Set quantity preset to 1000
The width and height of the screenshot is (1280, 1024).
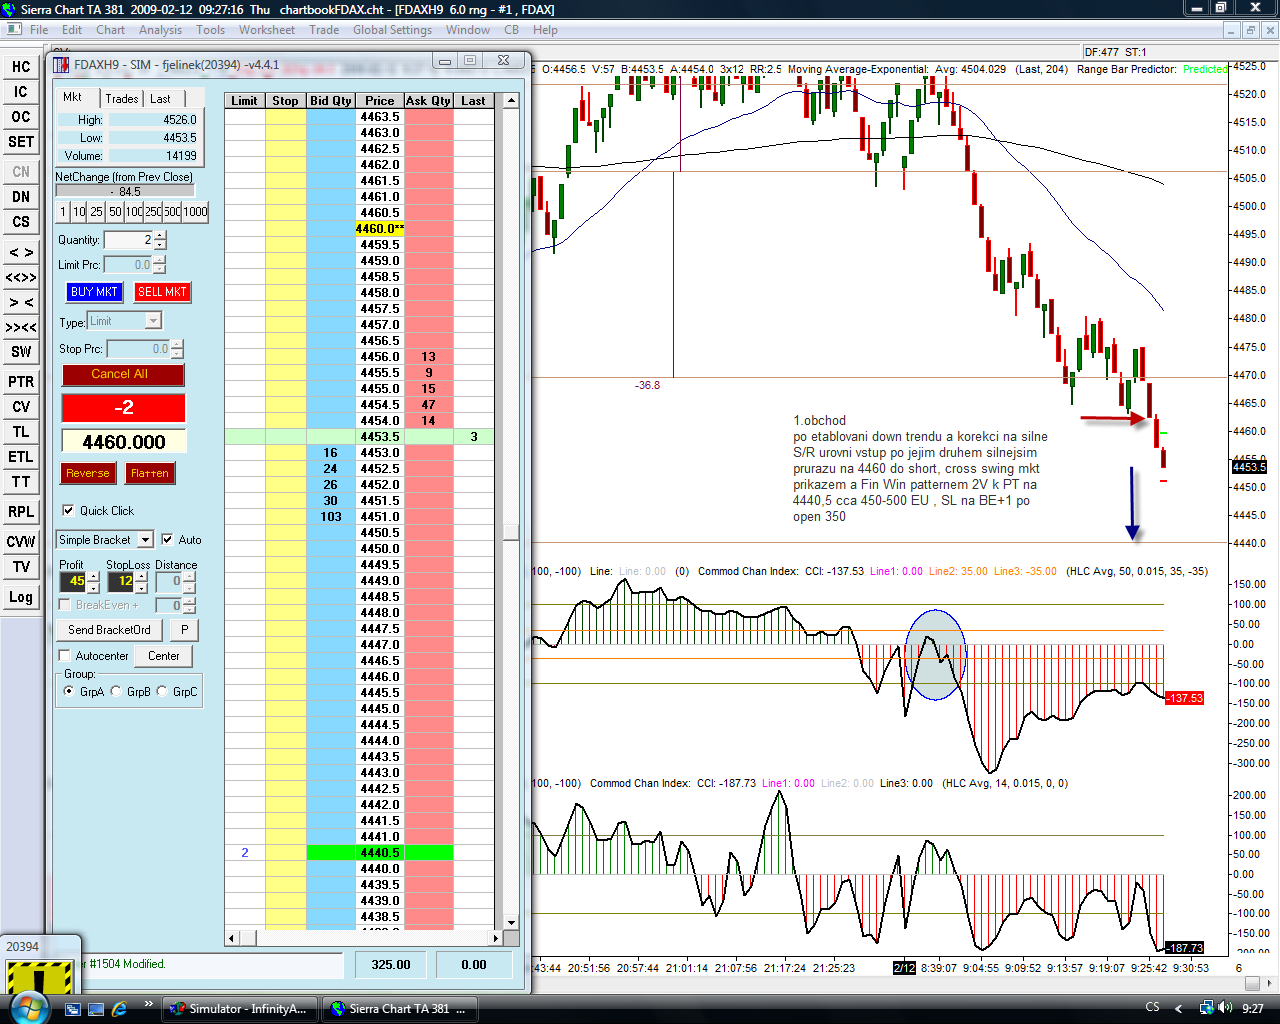(x=196, y=212)
